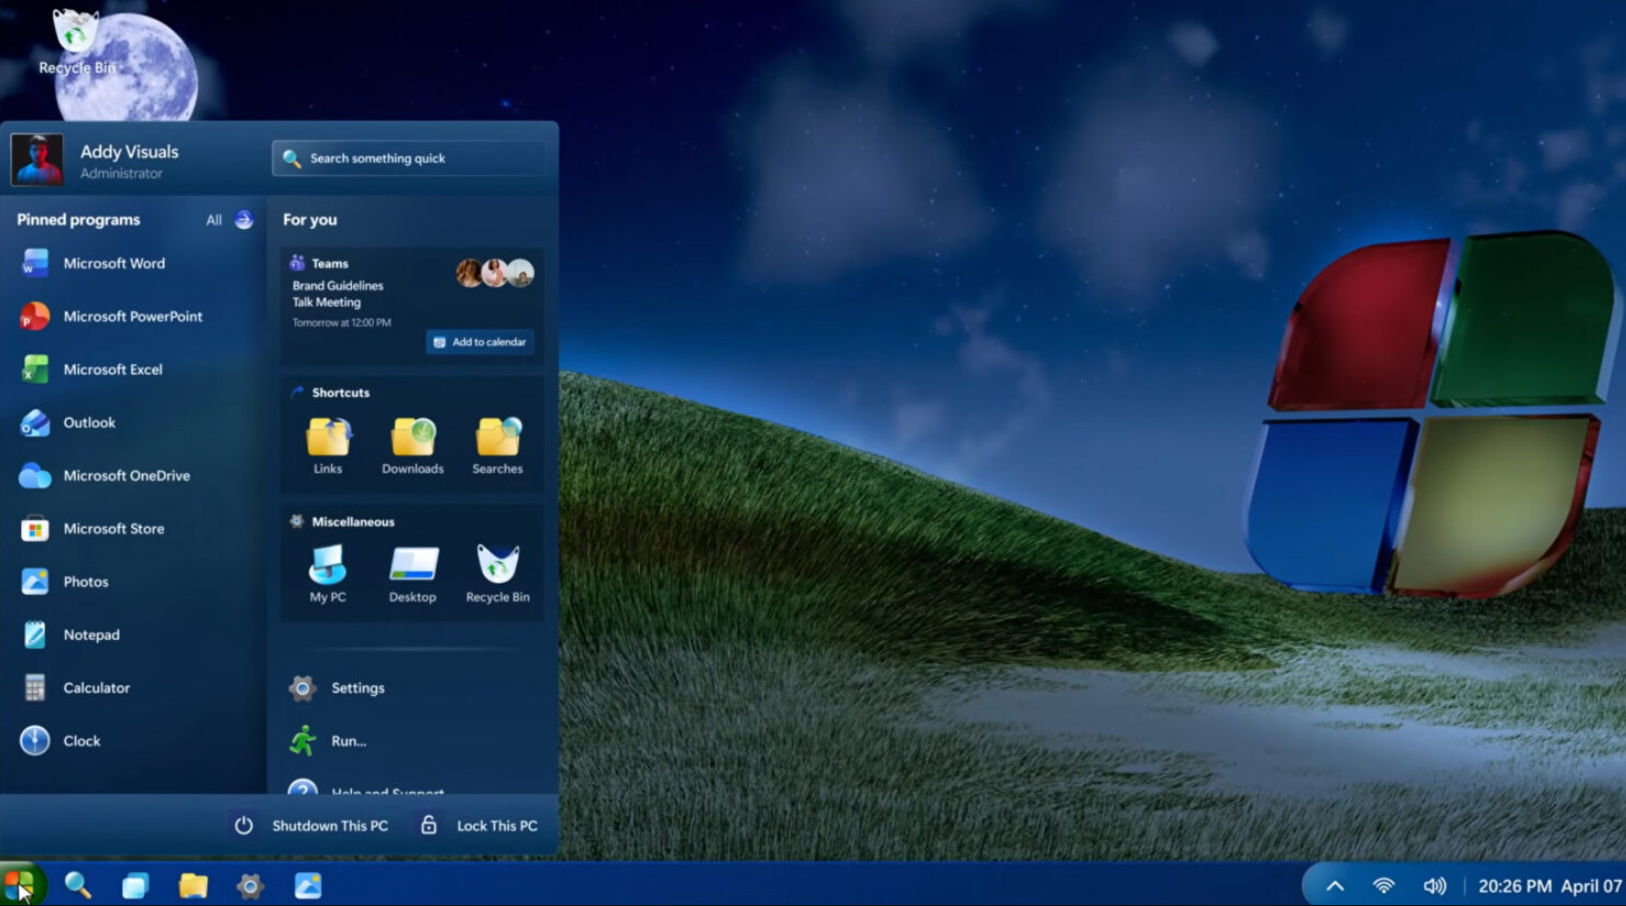Open the Clock entry in pinned programs
Viewport: 1626px width, 906px height.
click(80, 740)
